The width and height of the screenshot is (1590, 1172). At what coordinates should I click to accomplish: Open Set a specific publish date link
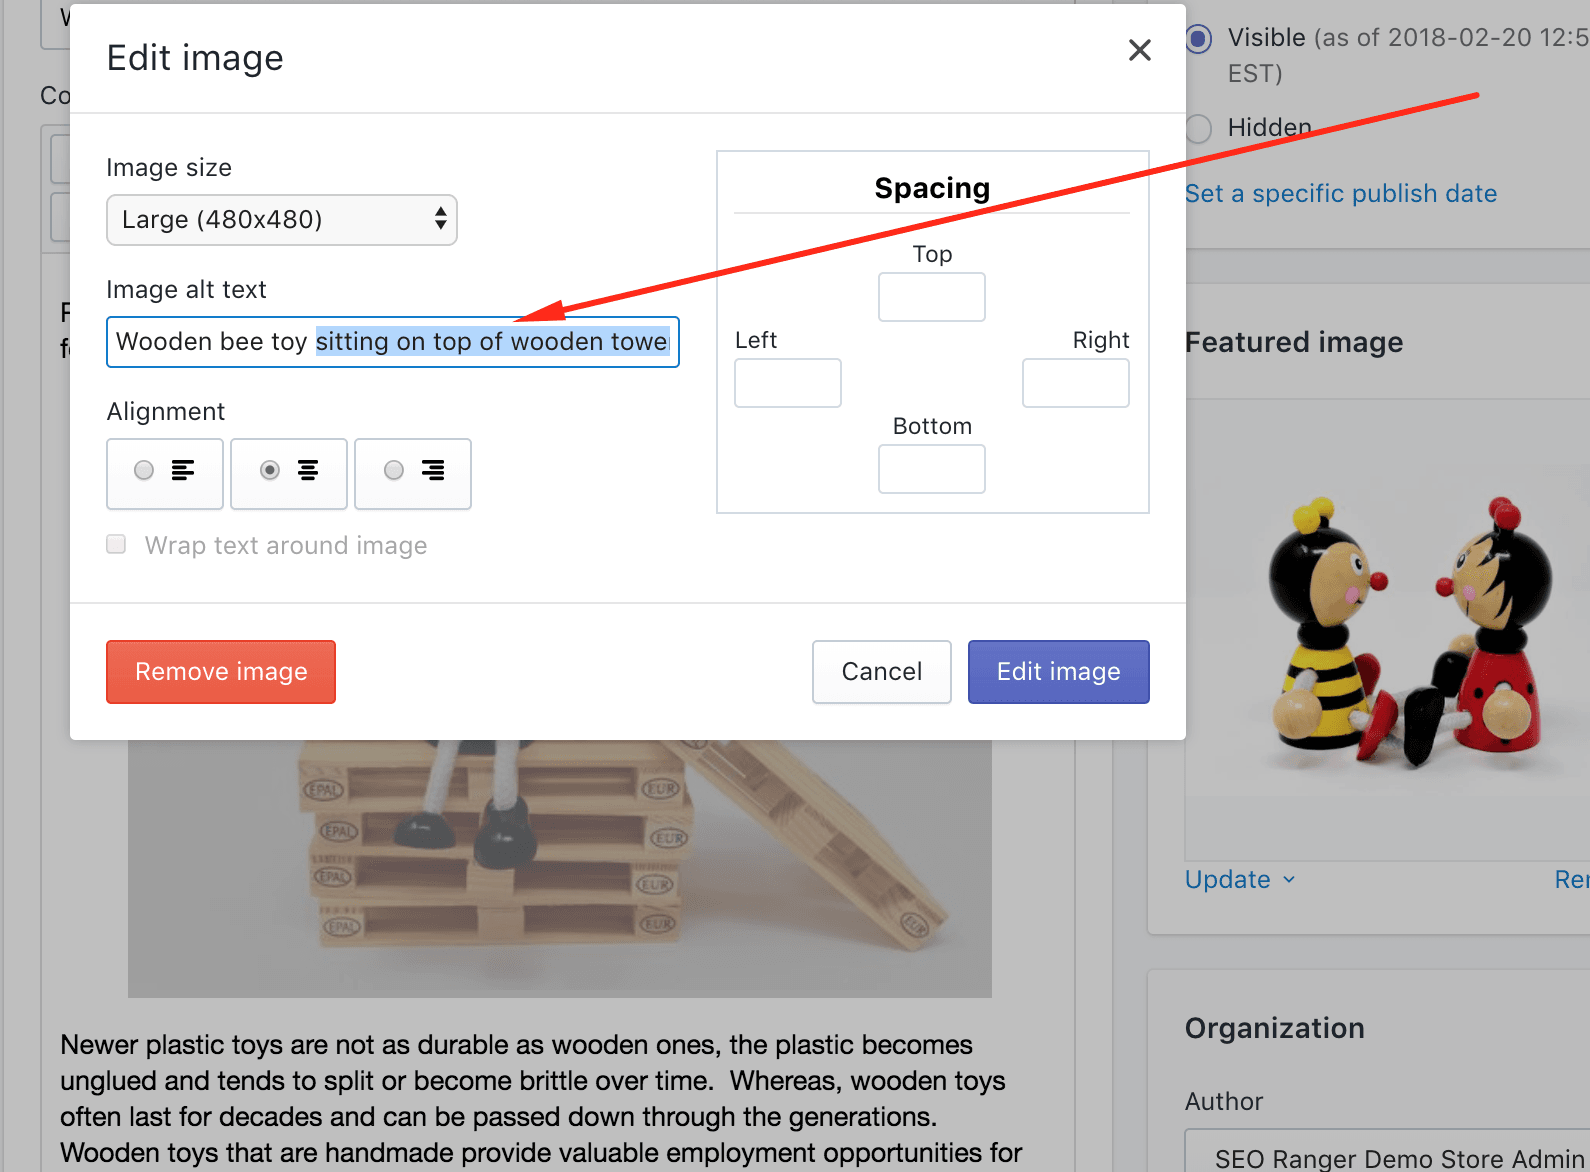[1341, 194]
